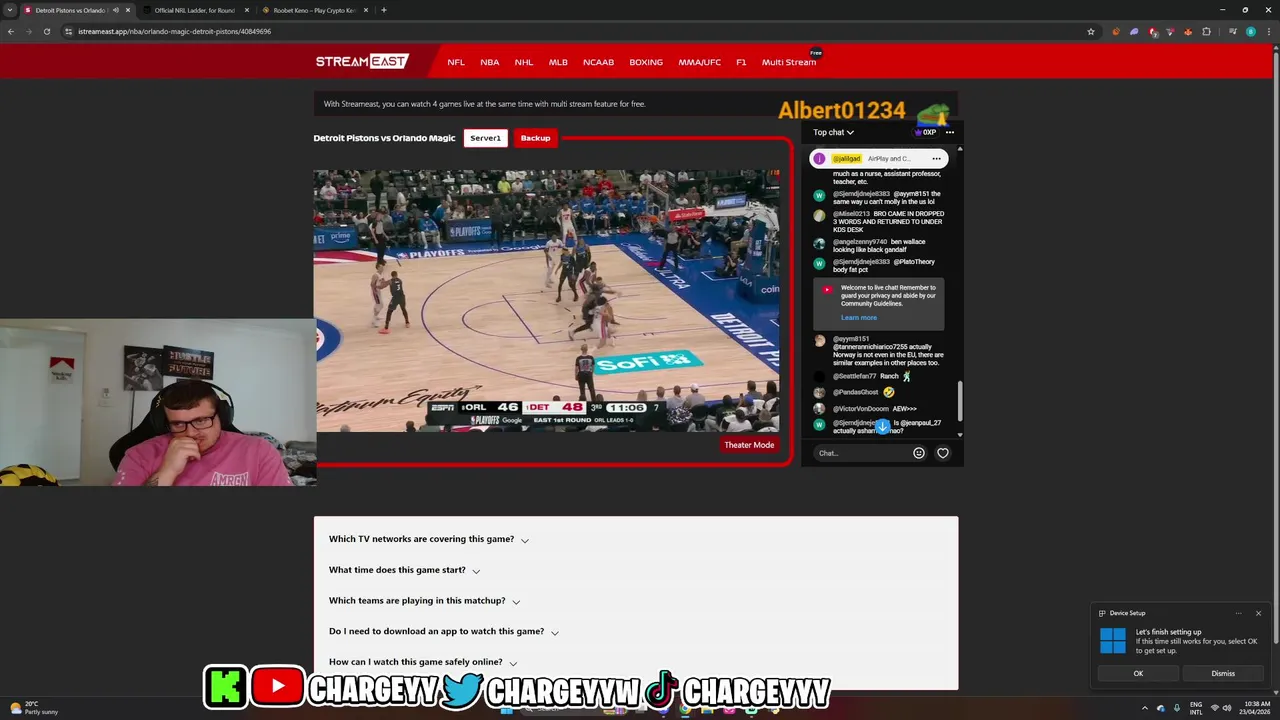Viewport: 1280px width, 720px height.
Task: Close the Official NRL Ladder tab
Action: pos(246,10)
